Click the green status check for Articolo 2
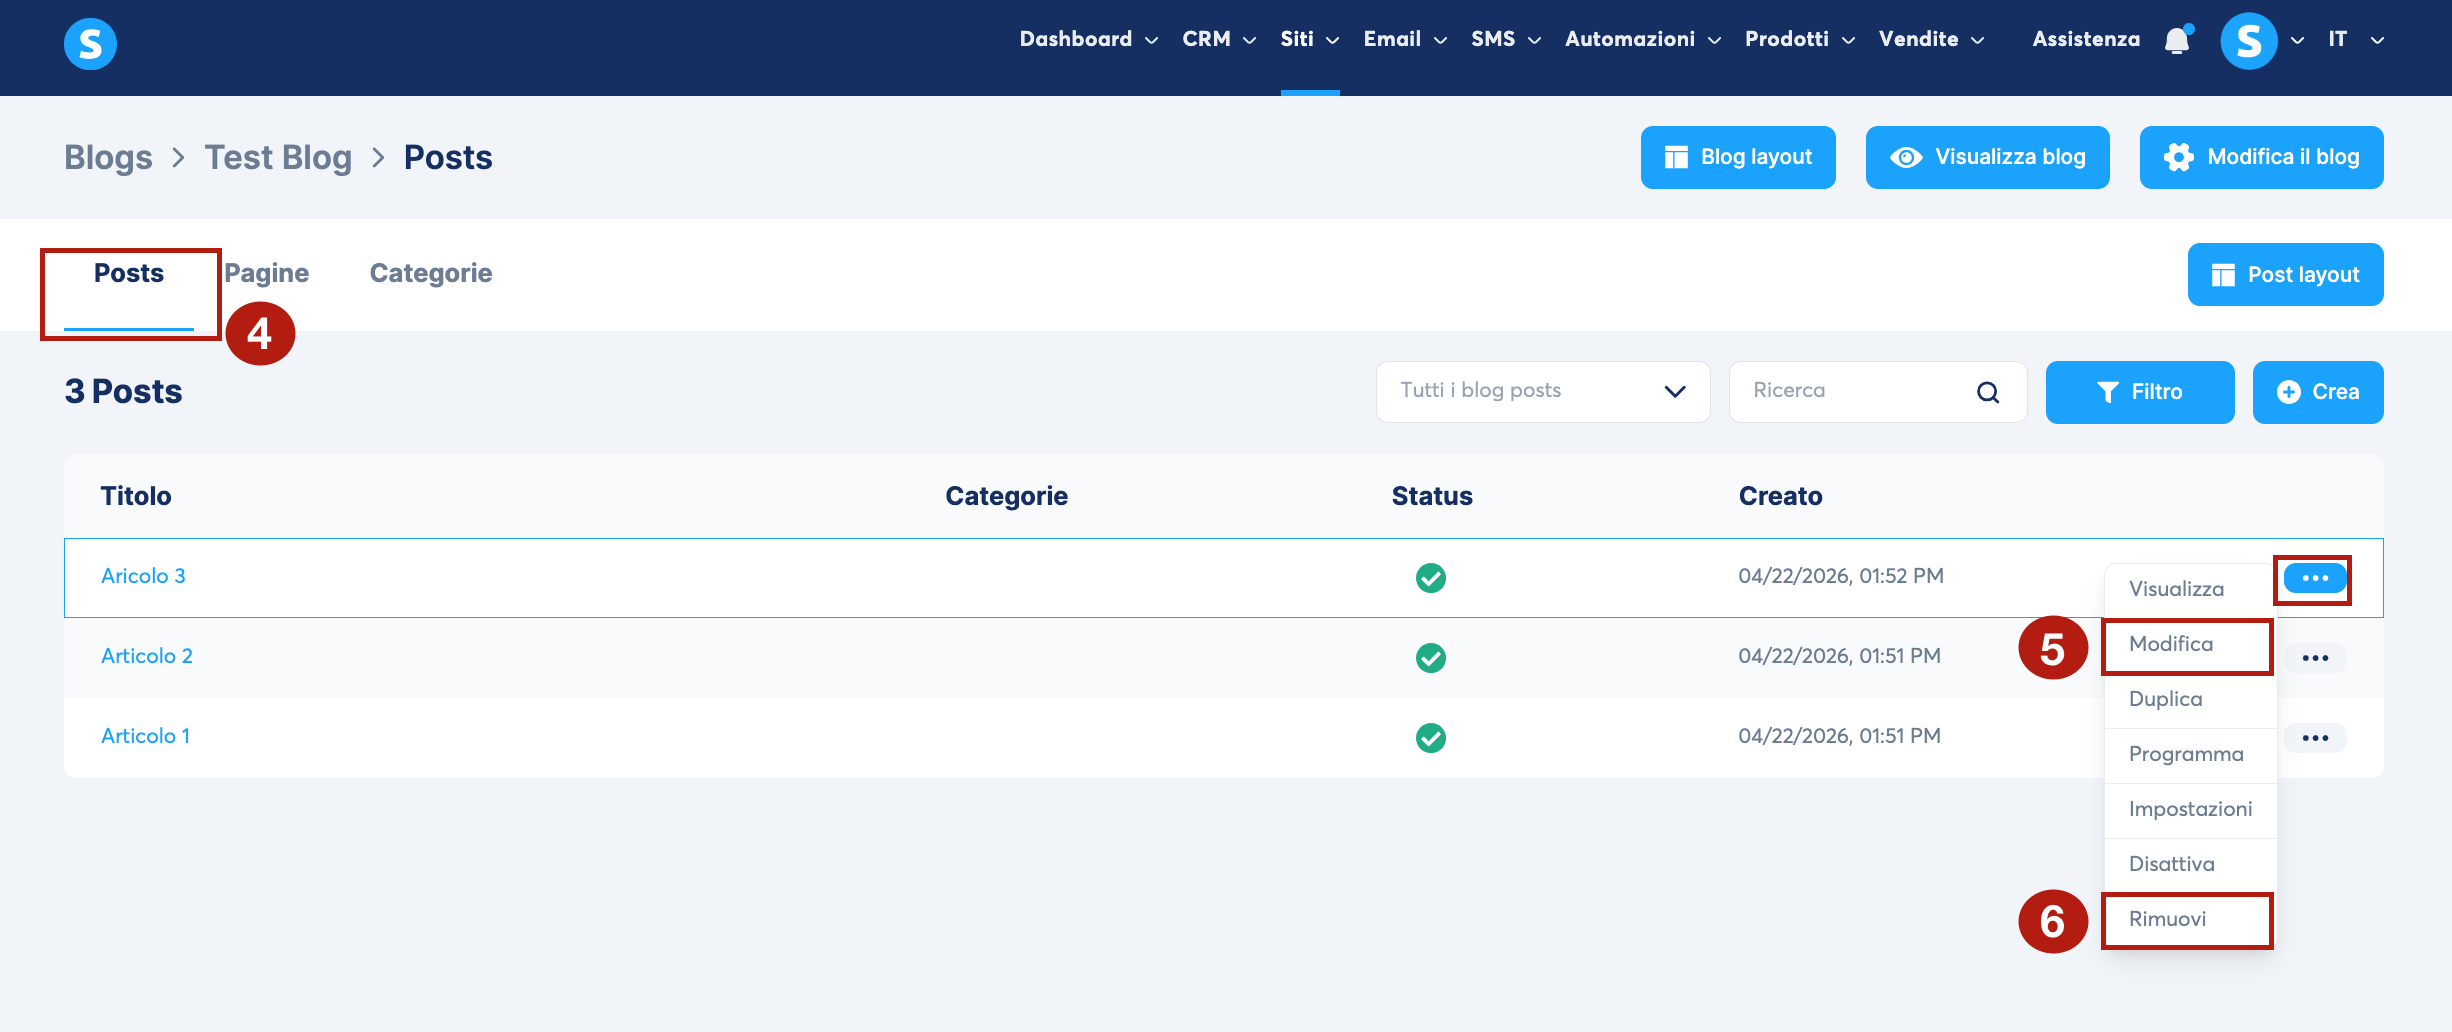Screen dimensions: 2452x1032 pyautogui.click(x=1430, y=657)
